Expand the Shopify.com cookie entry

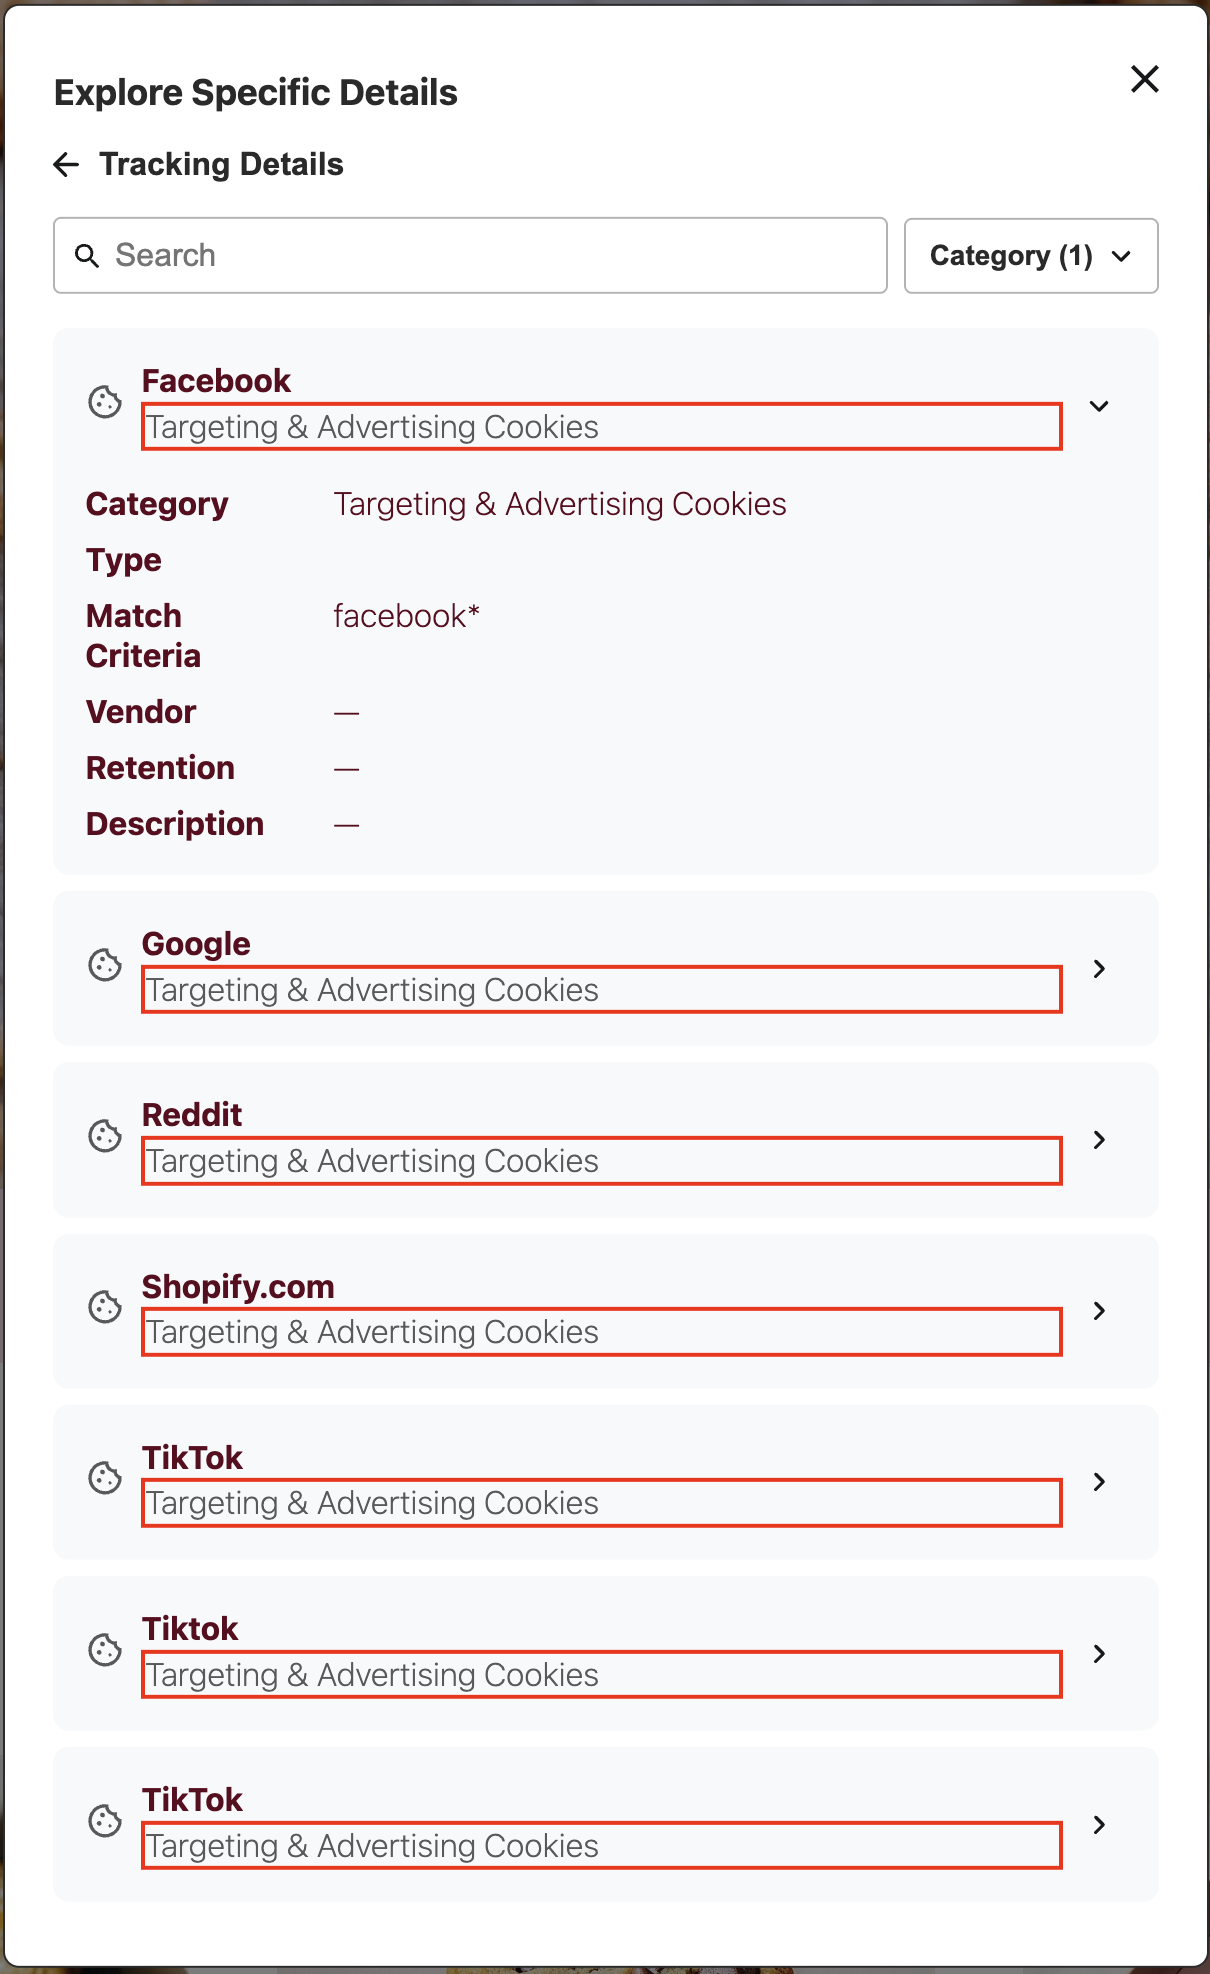(1099, 1310)
